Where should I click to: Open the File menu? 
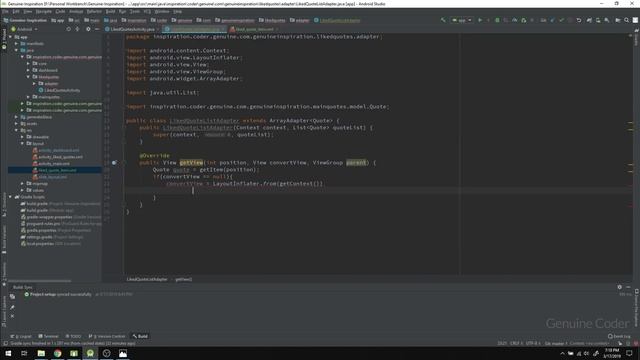point(5,11)
